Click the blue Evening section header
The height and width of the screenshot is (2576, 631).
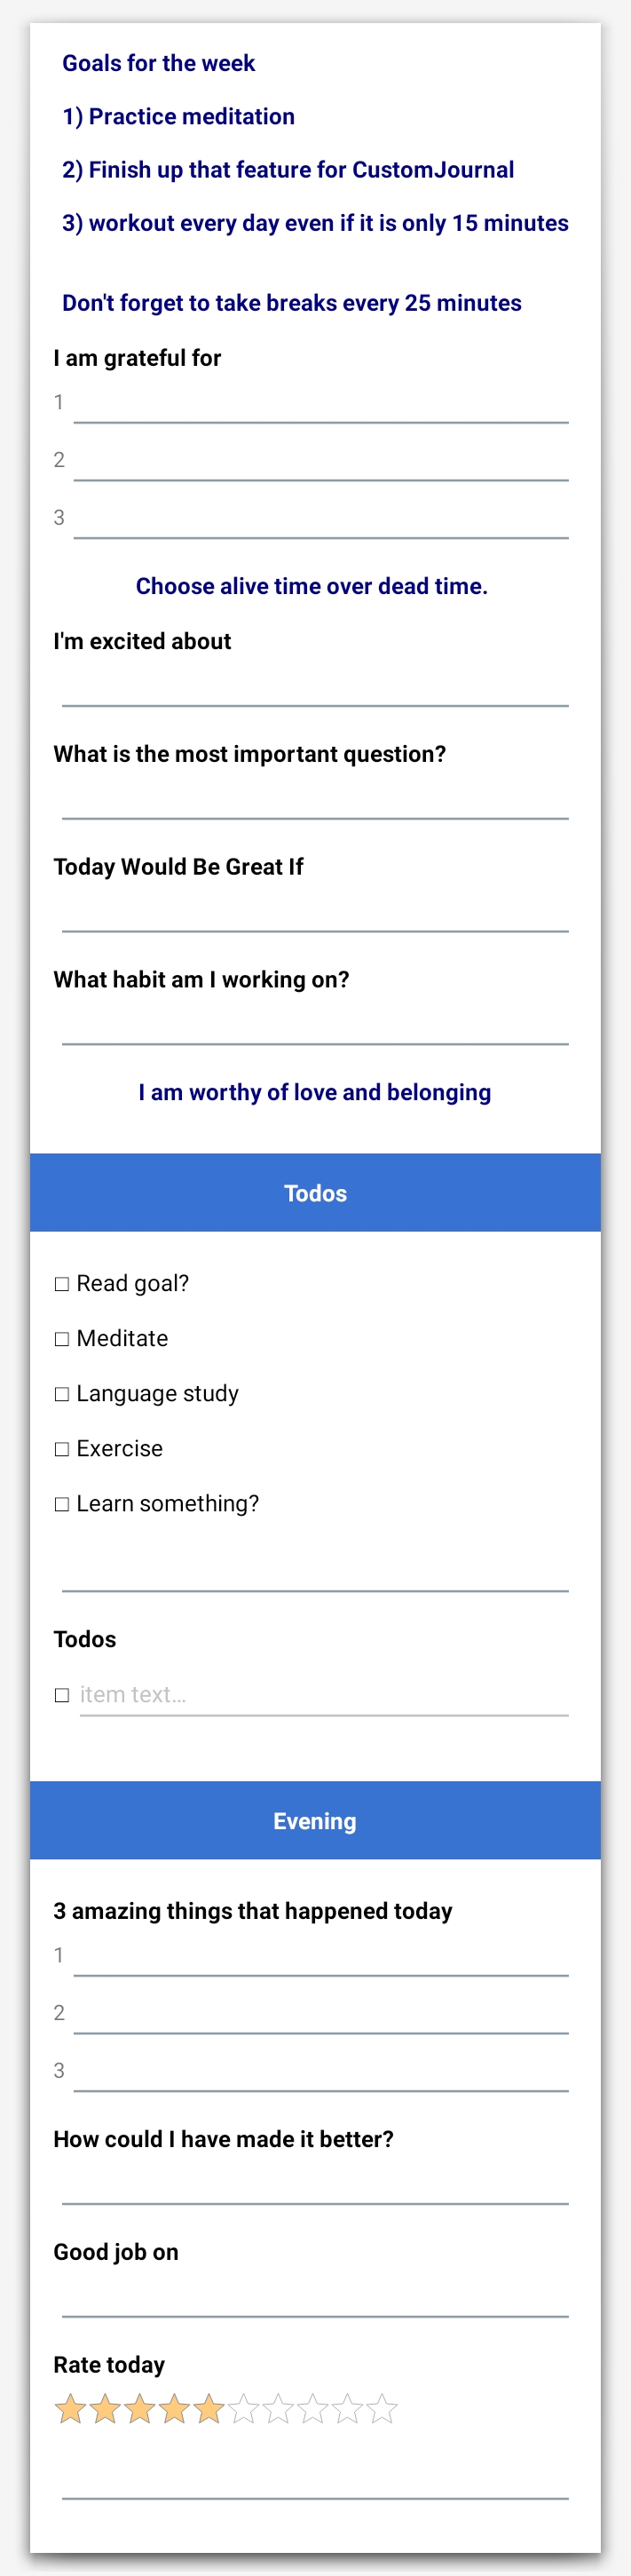click(315, 1821)
